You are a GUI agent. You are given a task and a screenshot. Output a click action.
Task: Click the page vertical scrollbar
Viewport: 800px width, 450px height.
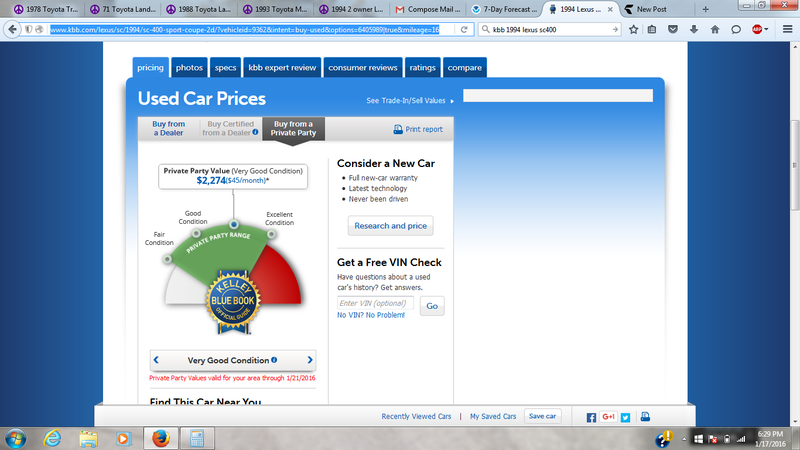coord(794,164)
